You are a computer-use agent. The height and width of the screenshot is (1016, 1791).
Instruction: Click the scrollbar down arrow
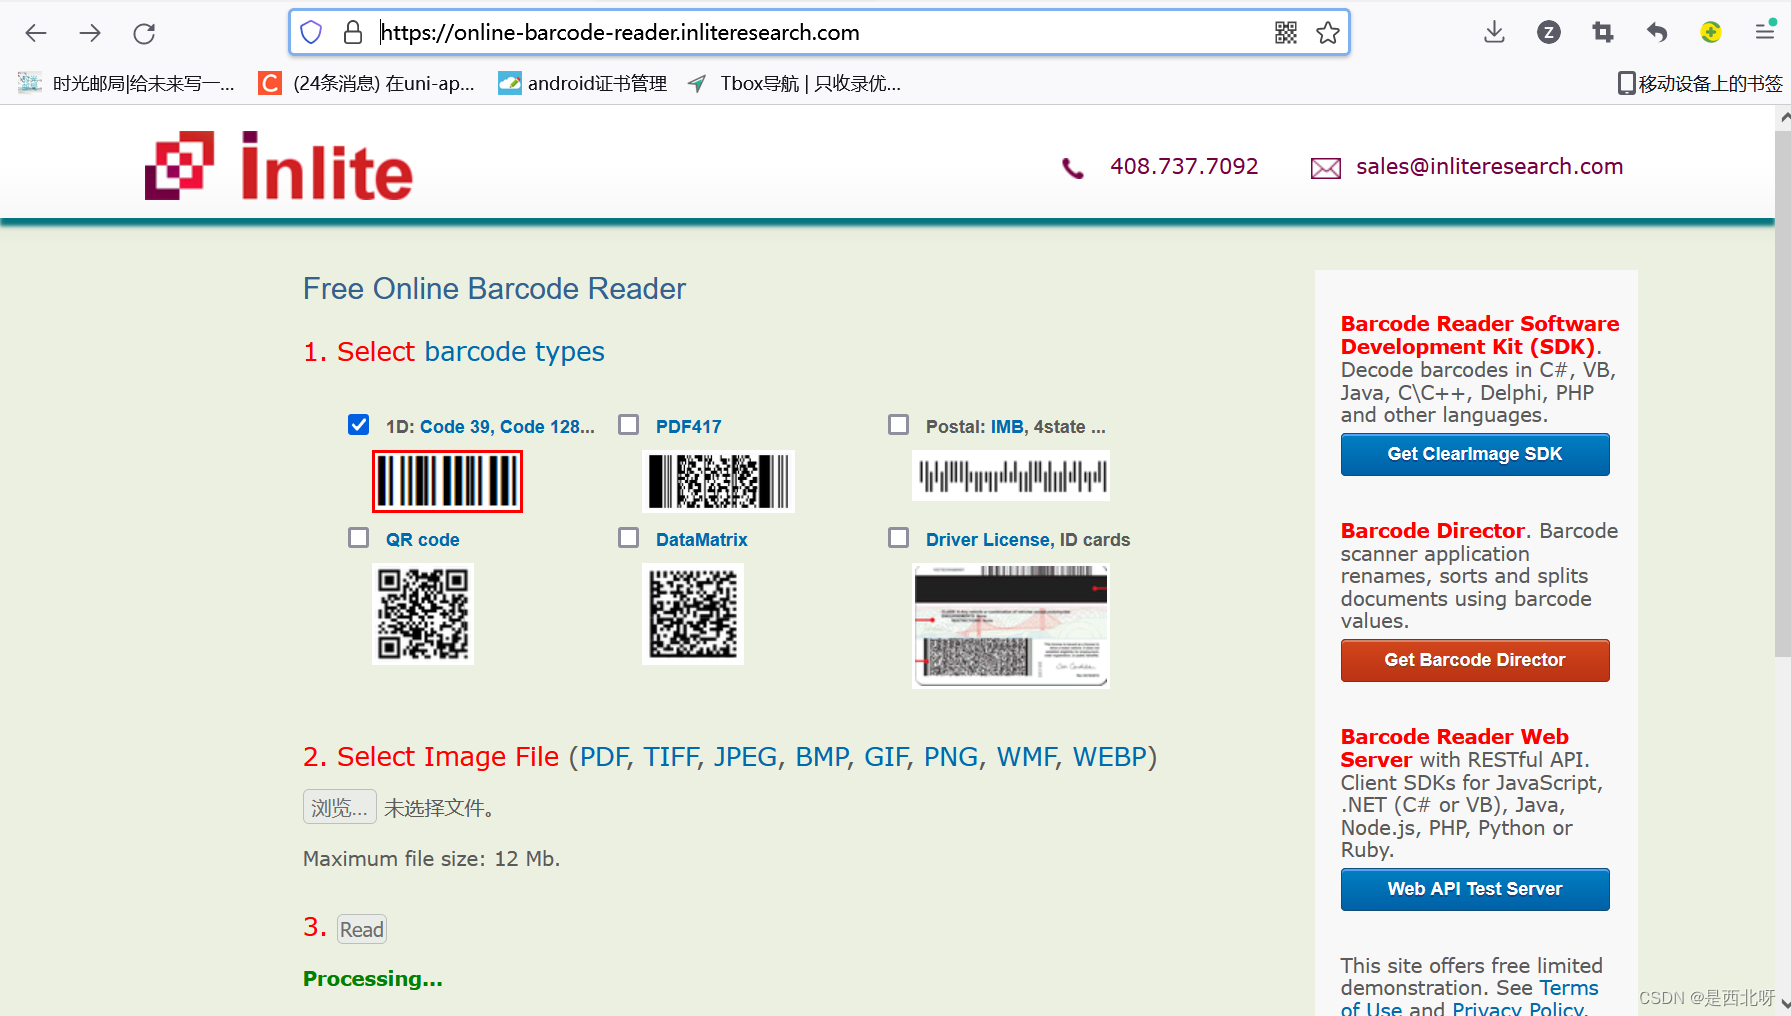point(1783,1005)
